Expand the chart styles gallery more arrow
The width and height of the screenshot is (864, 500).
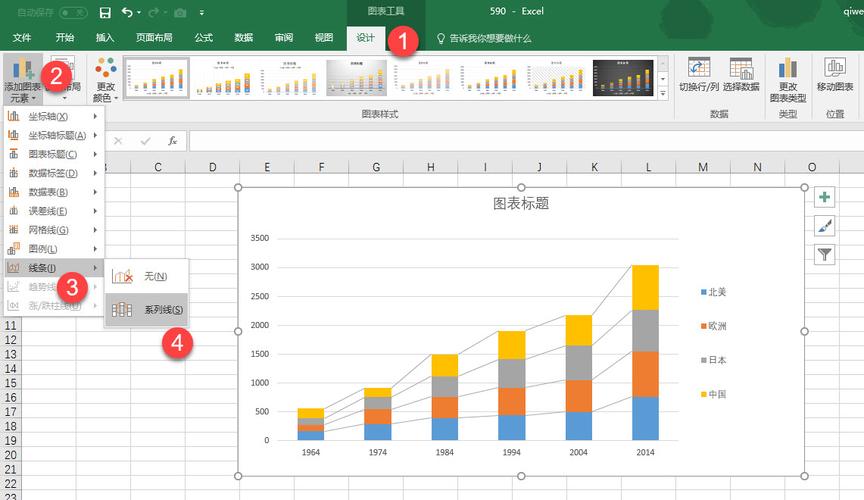point(663,94)
